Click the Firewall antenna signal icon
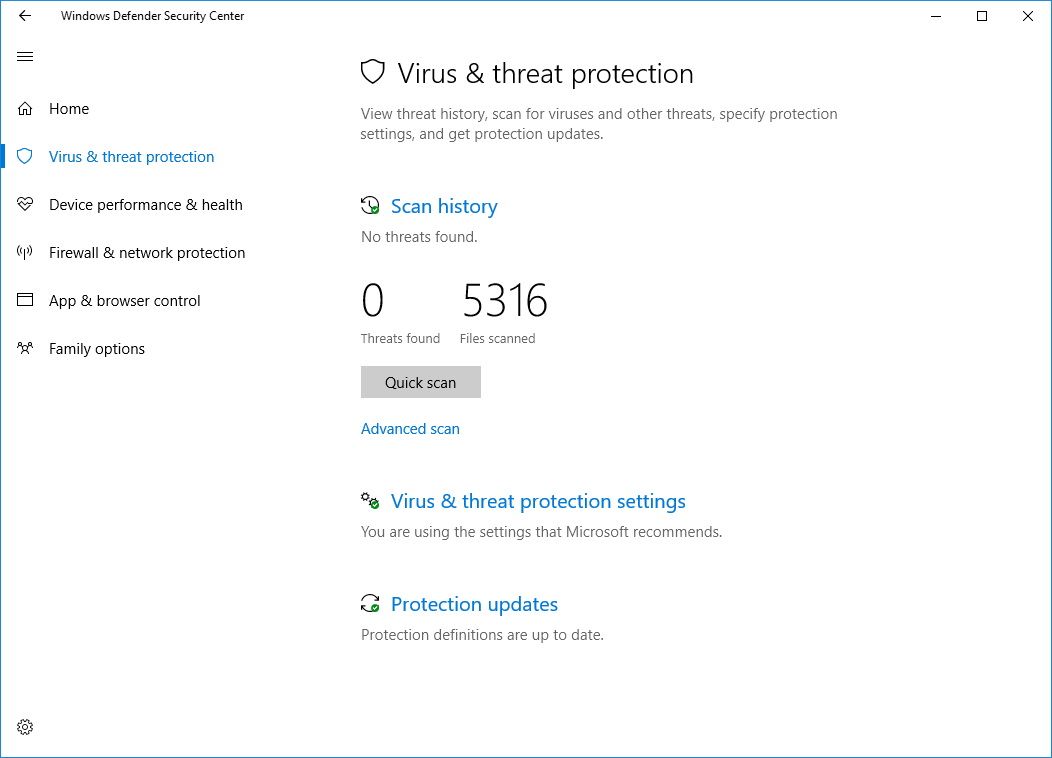 (25, 252)
